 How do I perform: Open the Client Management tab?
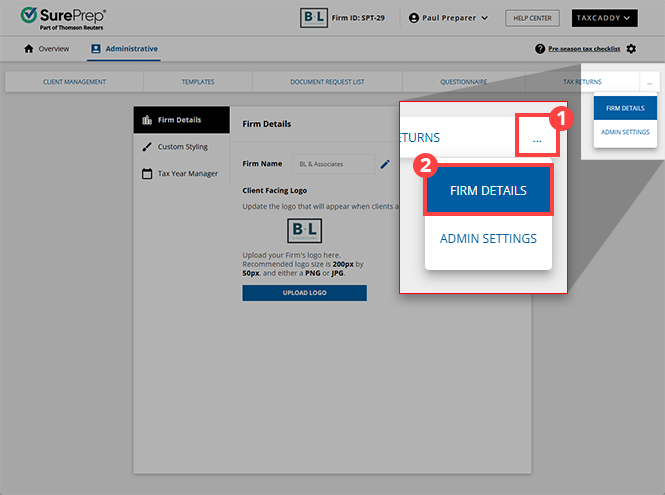click(74, 82)
